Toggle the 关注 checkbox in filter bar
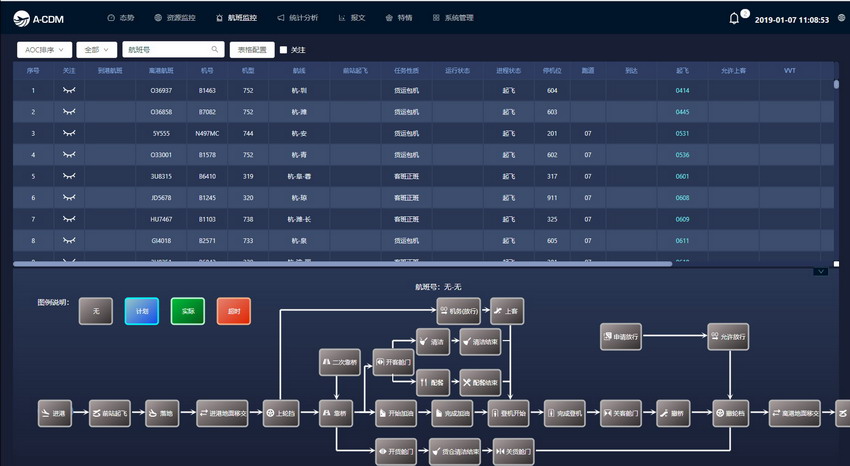This screenshot has width=850, height=466. pos(283,49)
